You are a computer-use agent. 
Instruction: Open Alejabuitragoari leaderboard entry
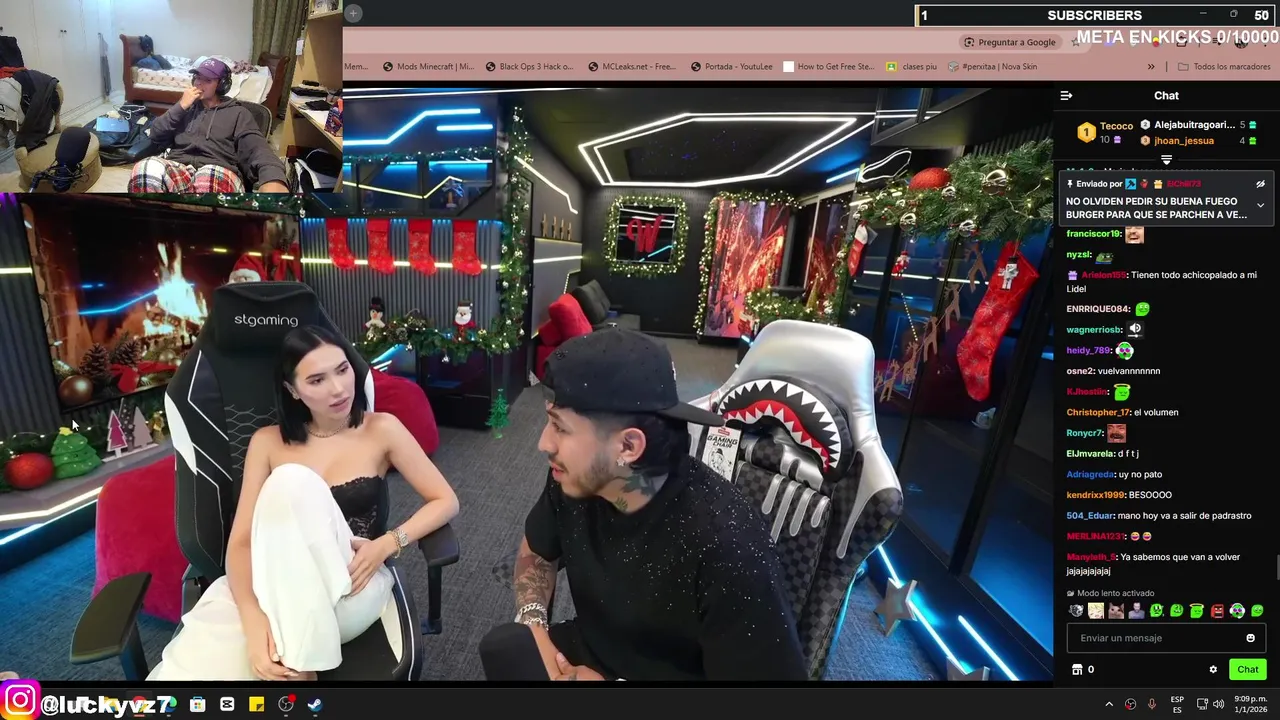point(1198,125)
